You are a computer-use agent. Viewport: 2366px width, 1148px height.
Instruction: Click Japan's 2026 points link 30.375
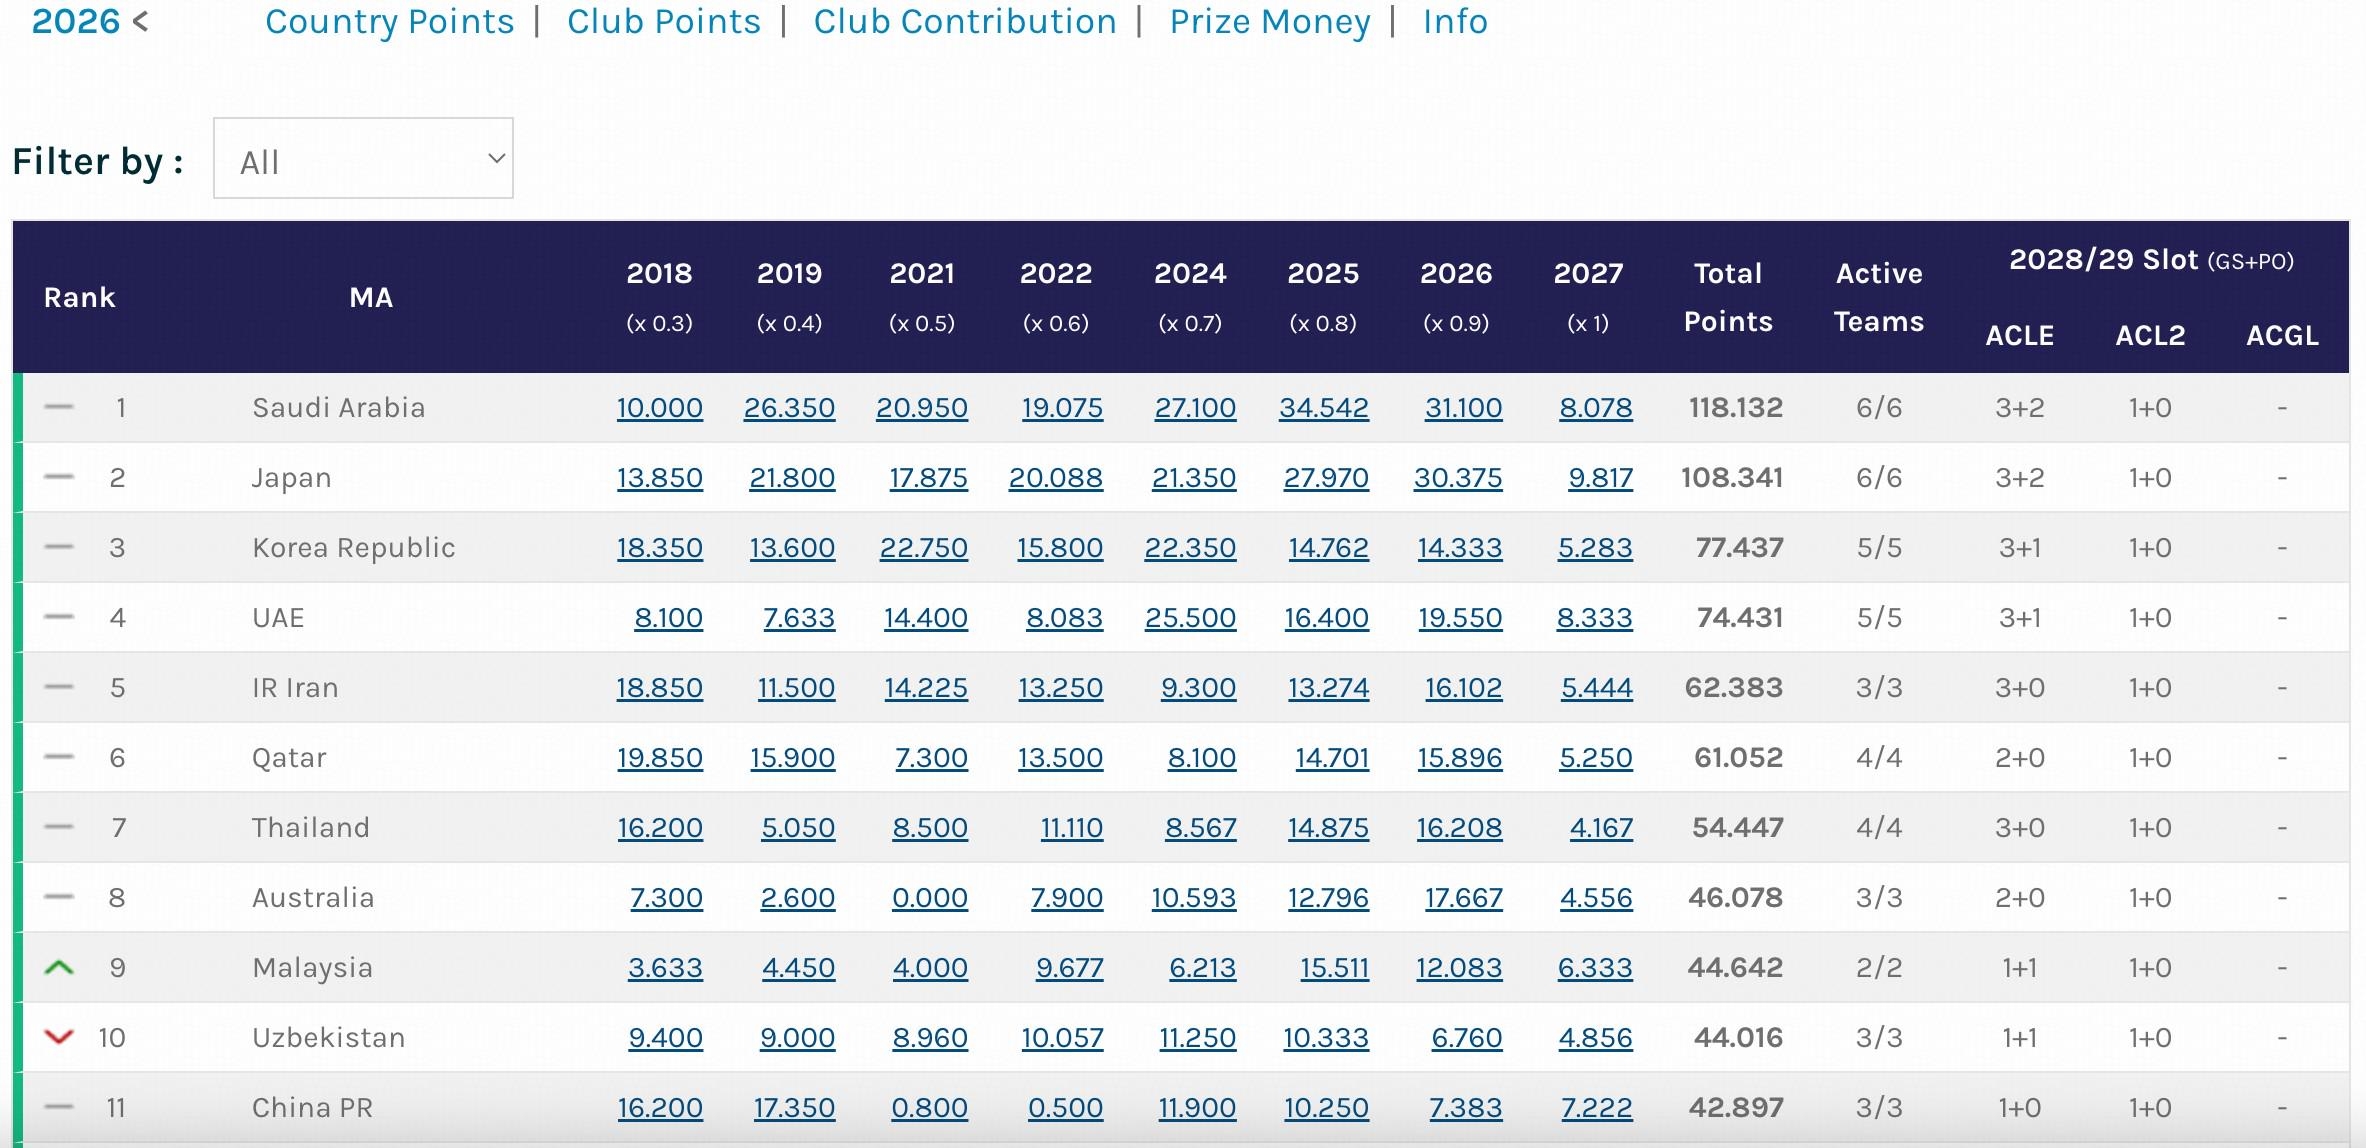[x=1458, y=478]
